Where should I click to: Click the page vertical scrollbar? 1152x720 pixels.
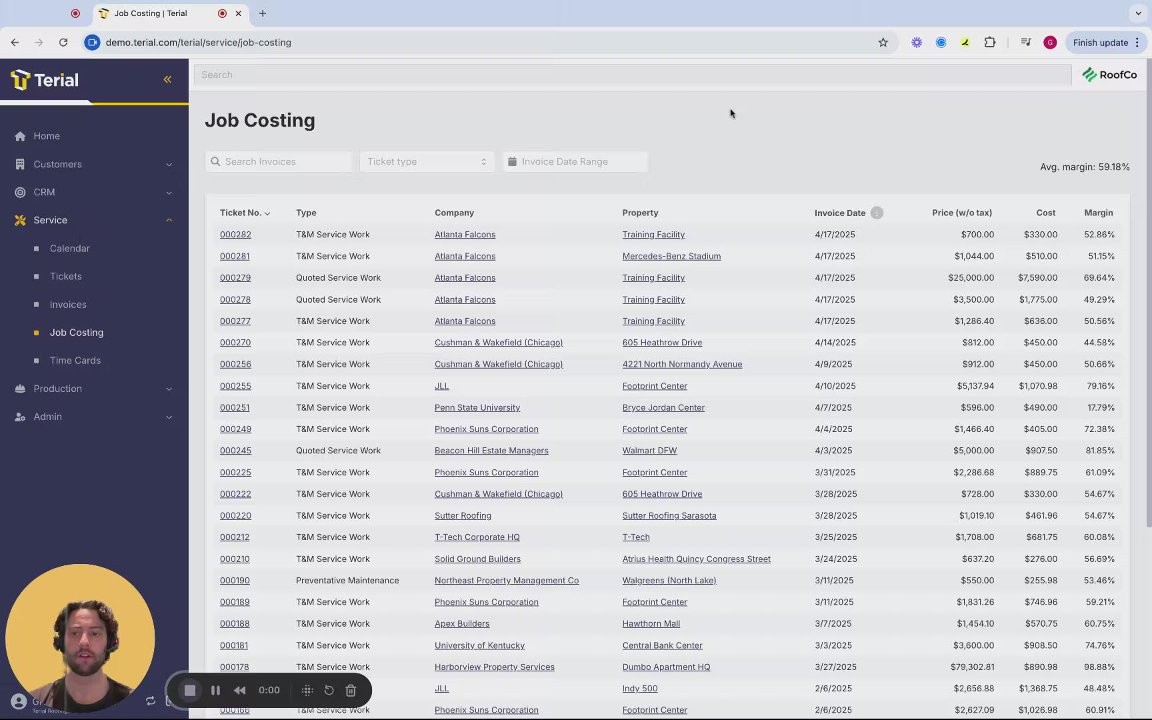[x=1148, y=294]
